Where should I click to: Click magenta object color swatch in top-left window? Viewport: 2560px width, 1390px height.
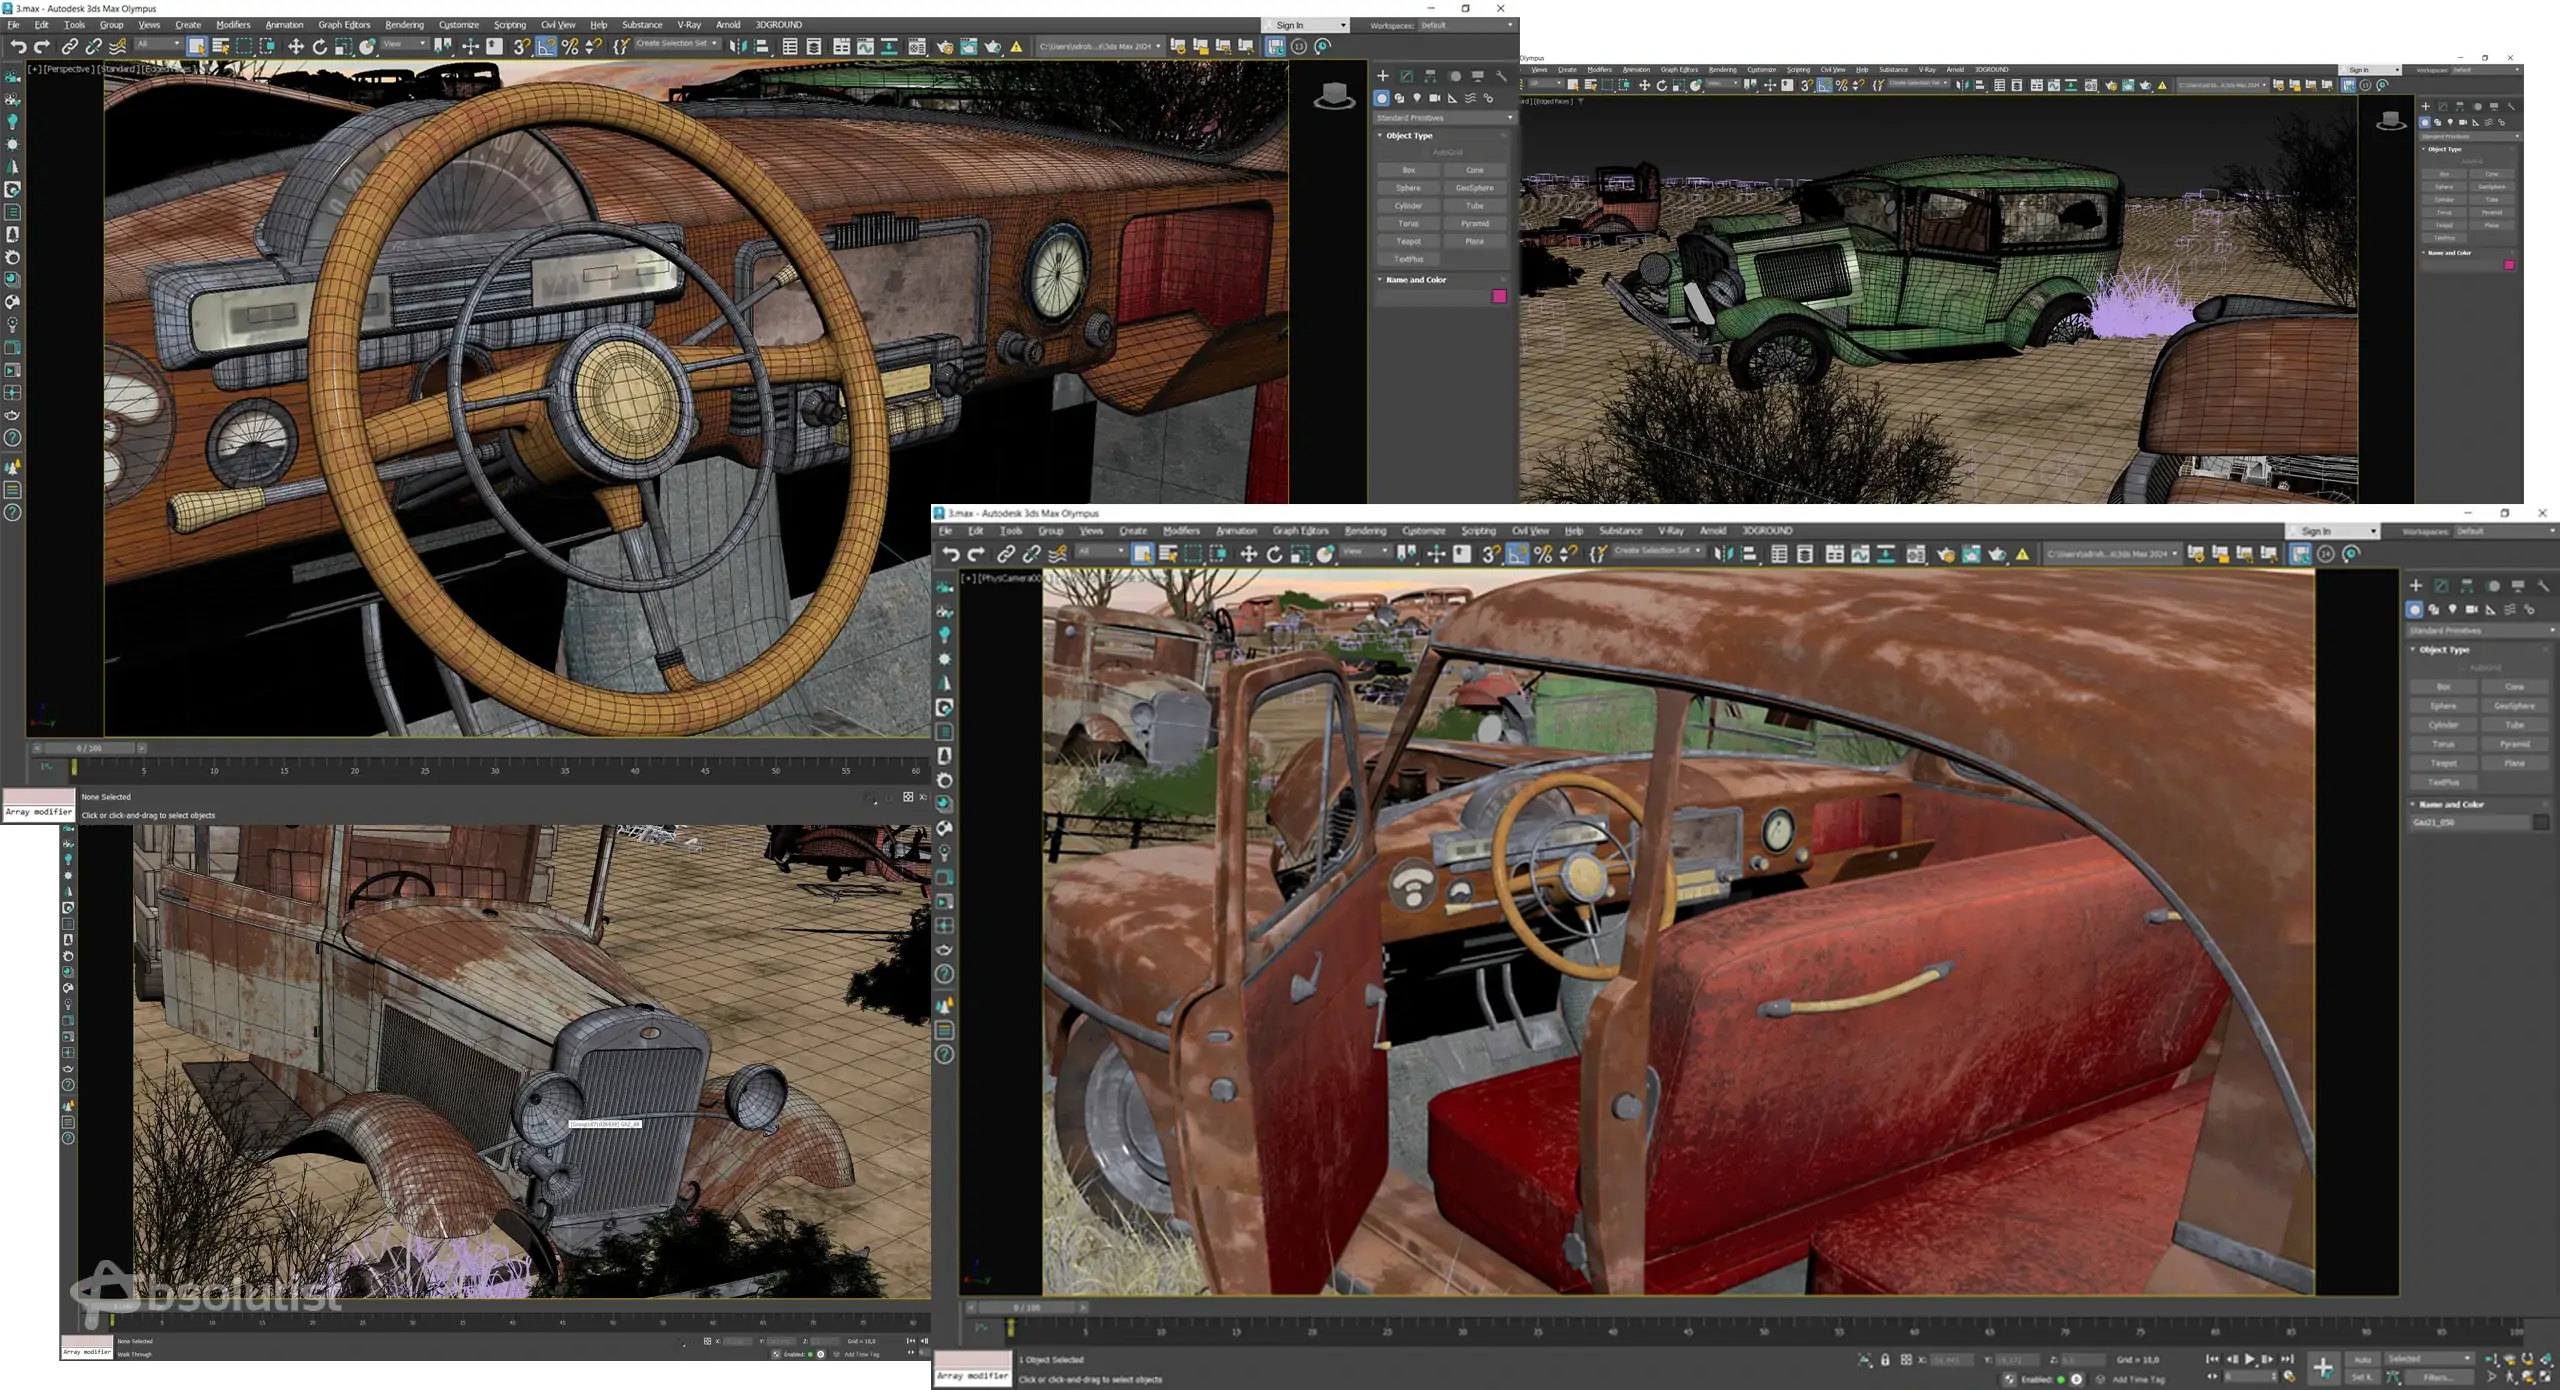point(1498,297)
